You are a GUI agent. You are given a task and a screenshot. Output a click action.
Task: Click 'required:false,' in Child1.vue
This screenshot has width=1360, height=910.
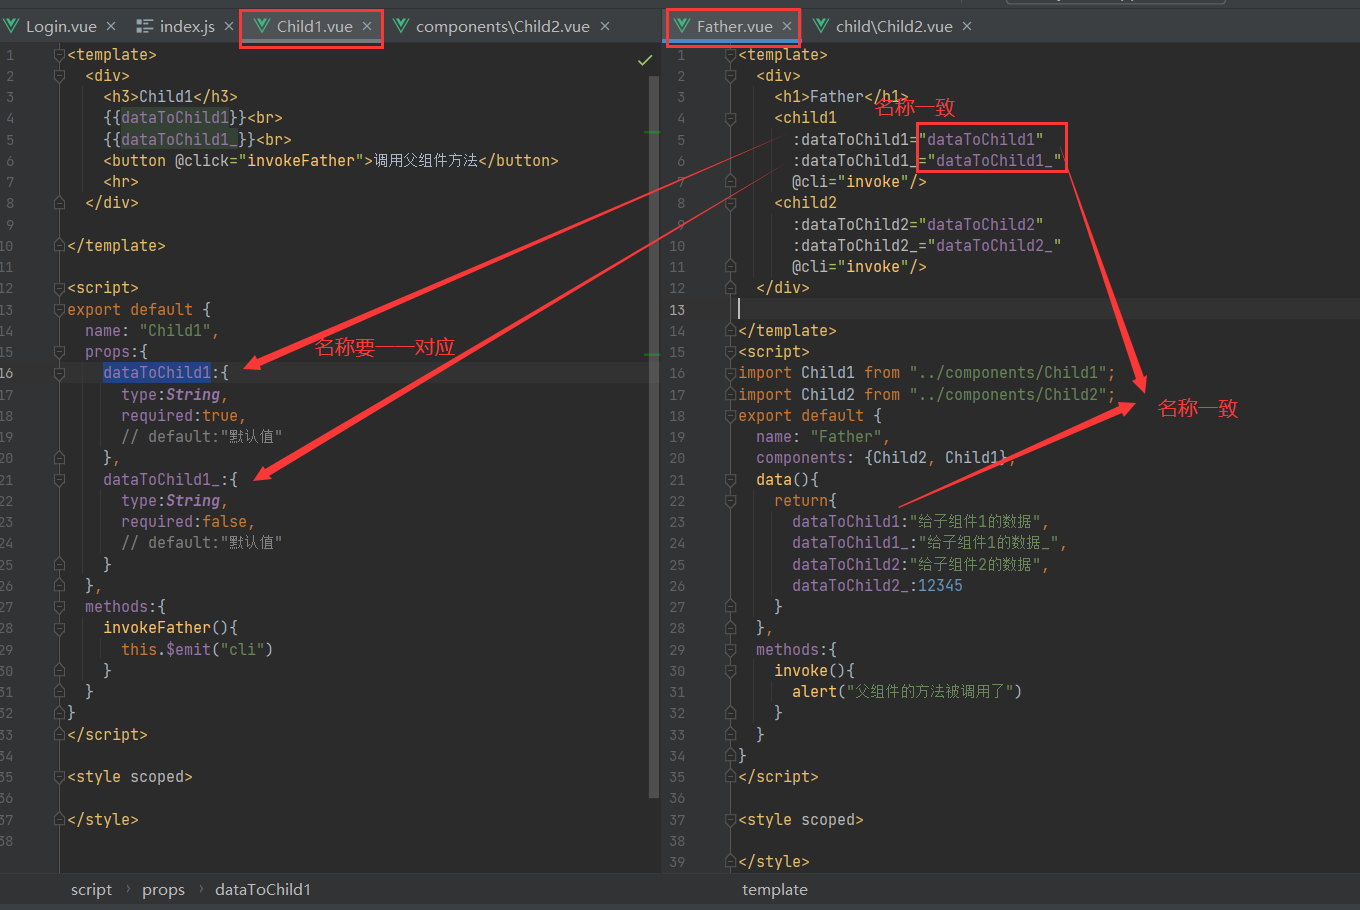188,521
